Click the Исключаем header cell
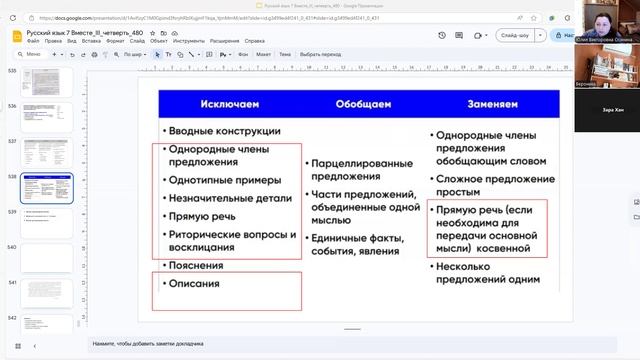This screenshot has height=360, width=640. pos(229,104)
